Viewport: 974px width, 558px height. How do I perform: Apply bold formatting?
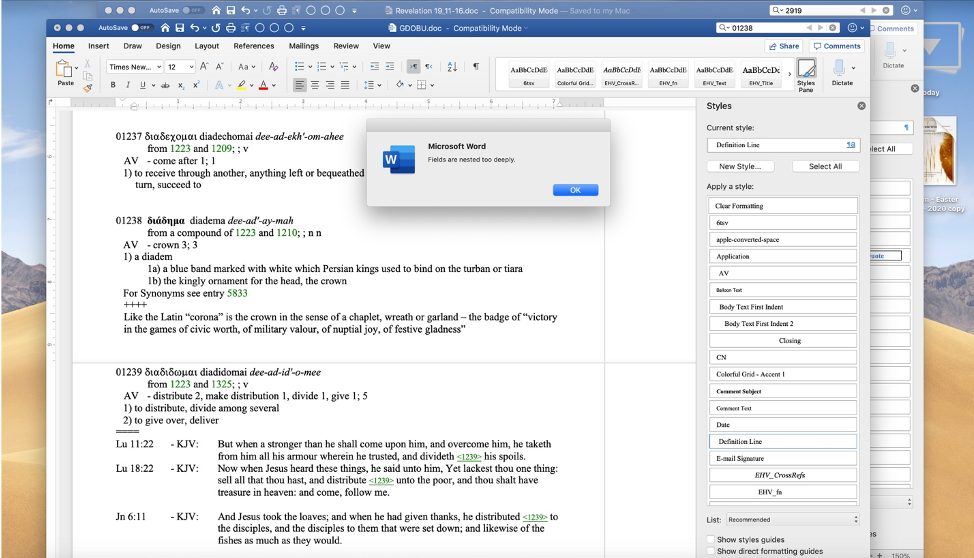(113, 85)
